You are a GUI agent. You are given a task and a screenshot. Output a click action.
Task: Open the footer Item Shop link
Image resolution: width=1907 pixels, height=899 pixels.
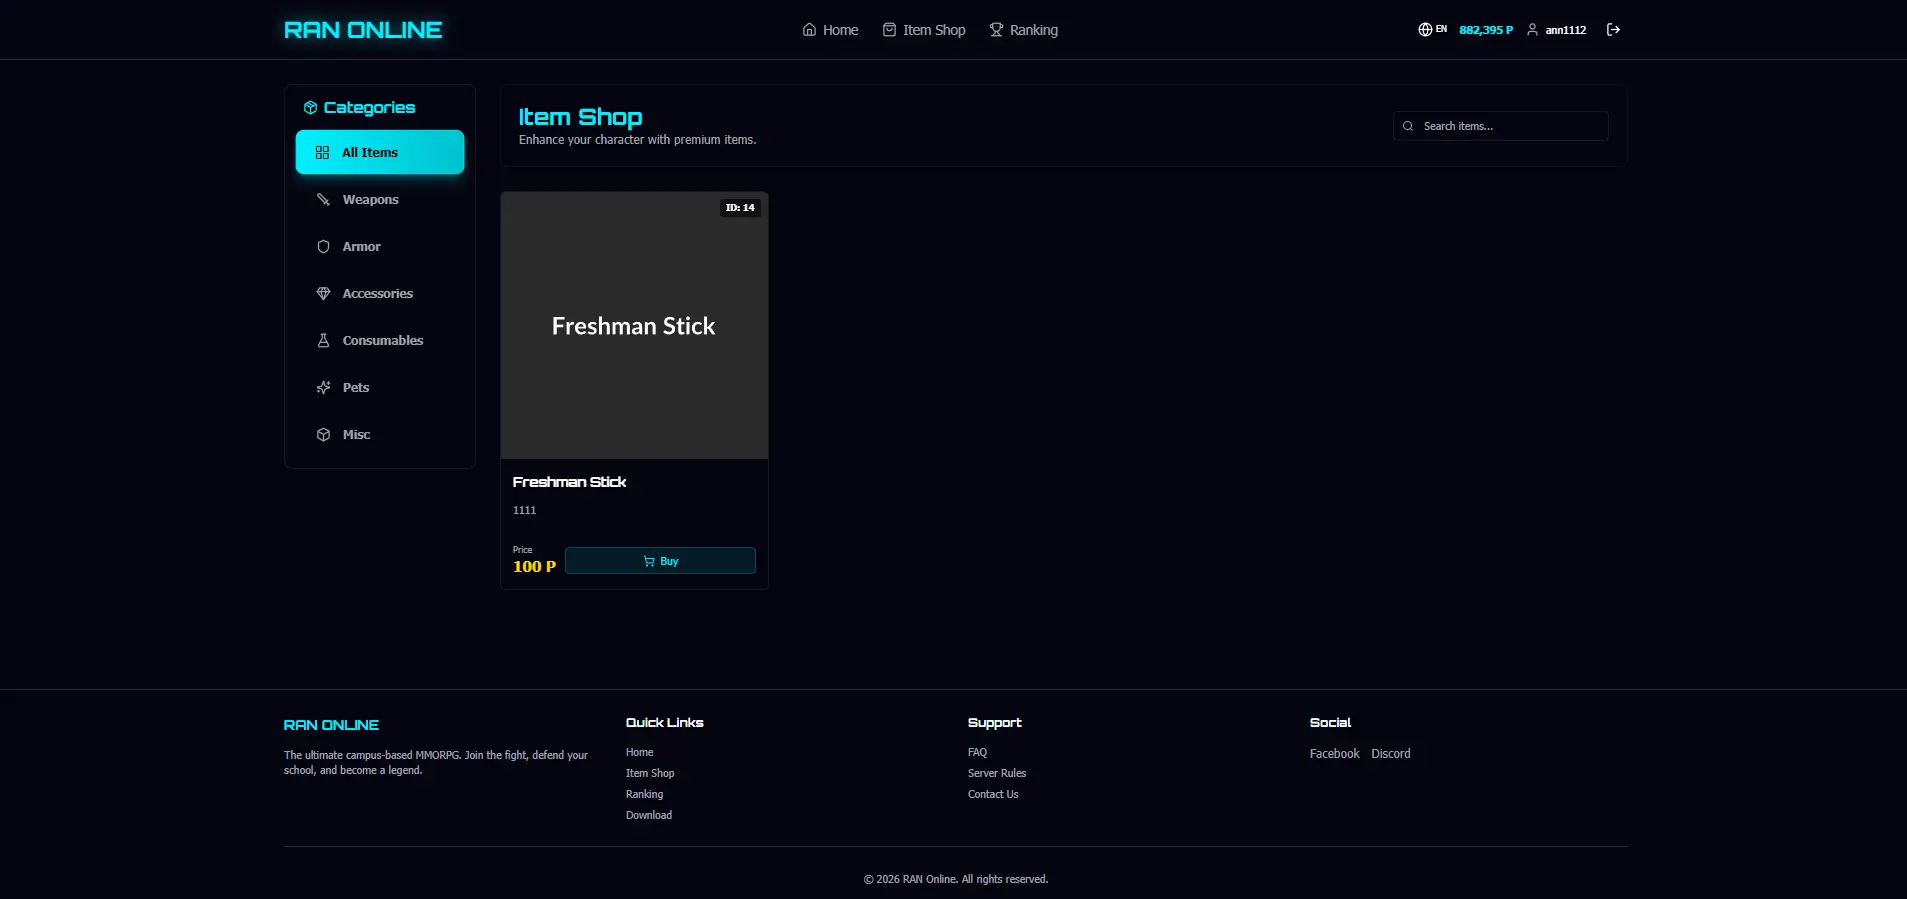(650, 773)
